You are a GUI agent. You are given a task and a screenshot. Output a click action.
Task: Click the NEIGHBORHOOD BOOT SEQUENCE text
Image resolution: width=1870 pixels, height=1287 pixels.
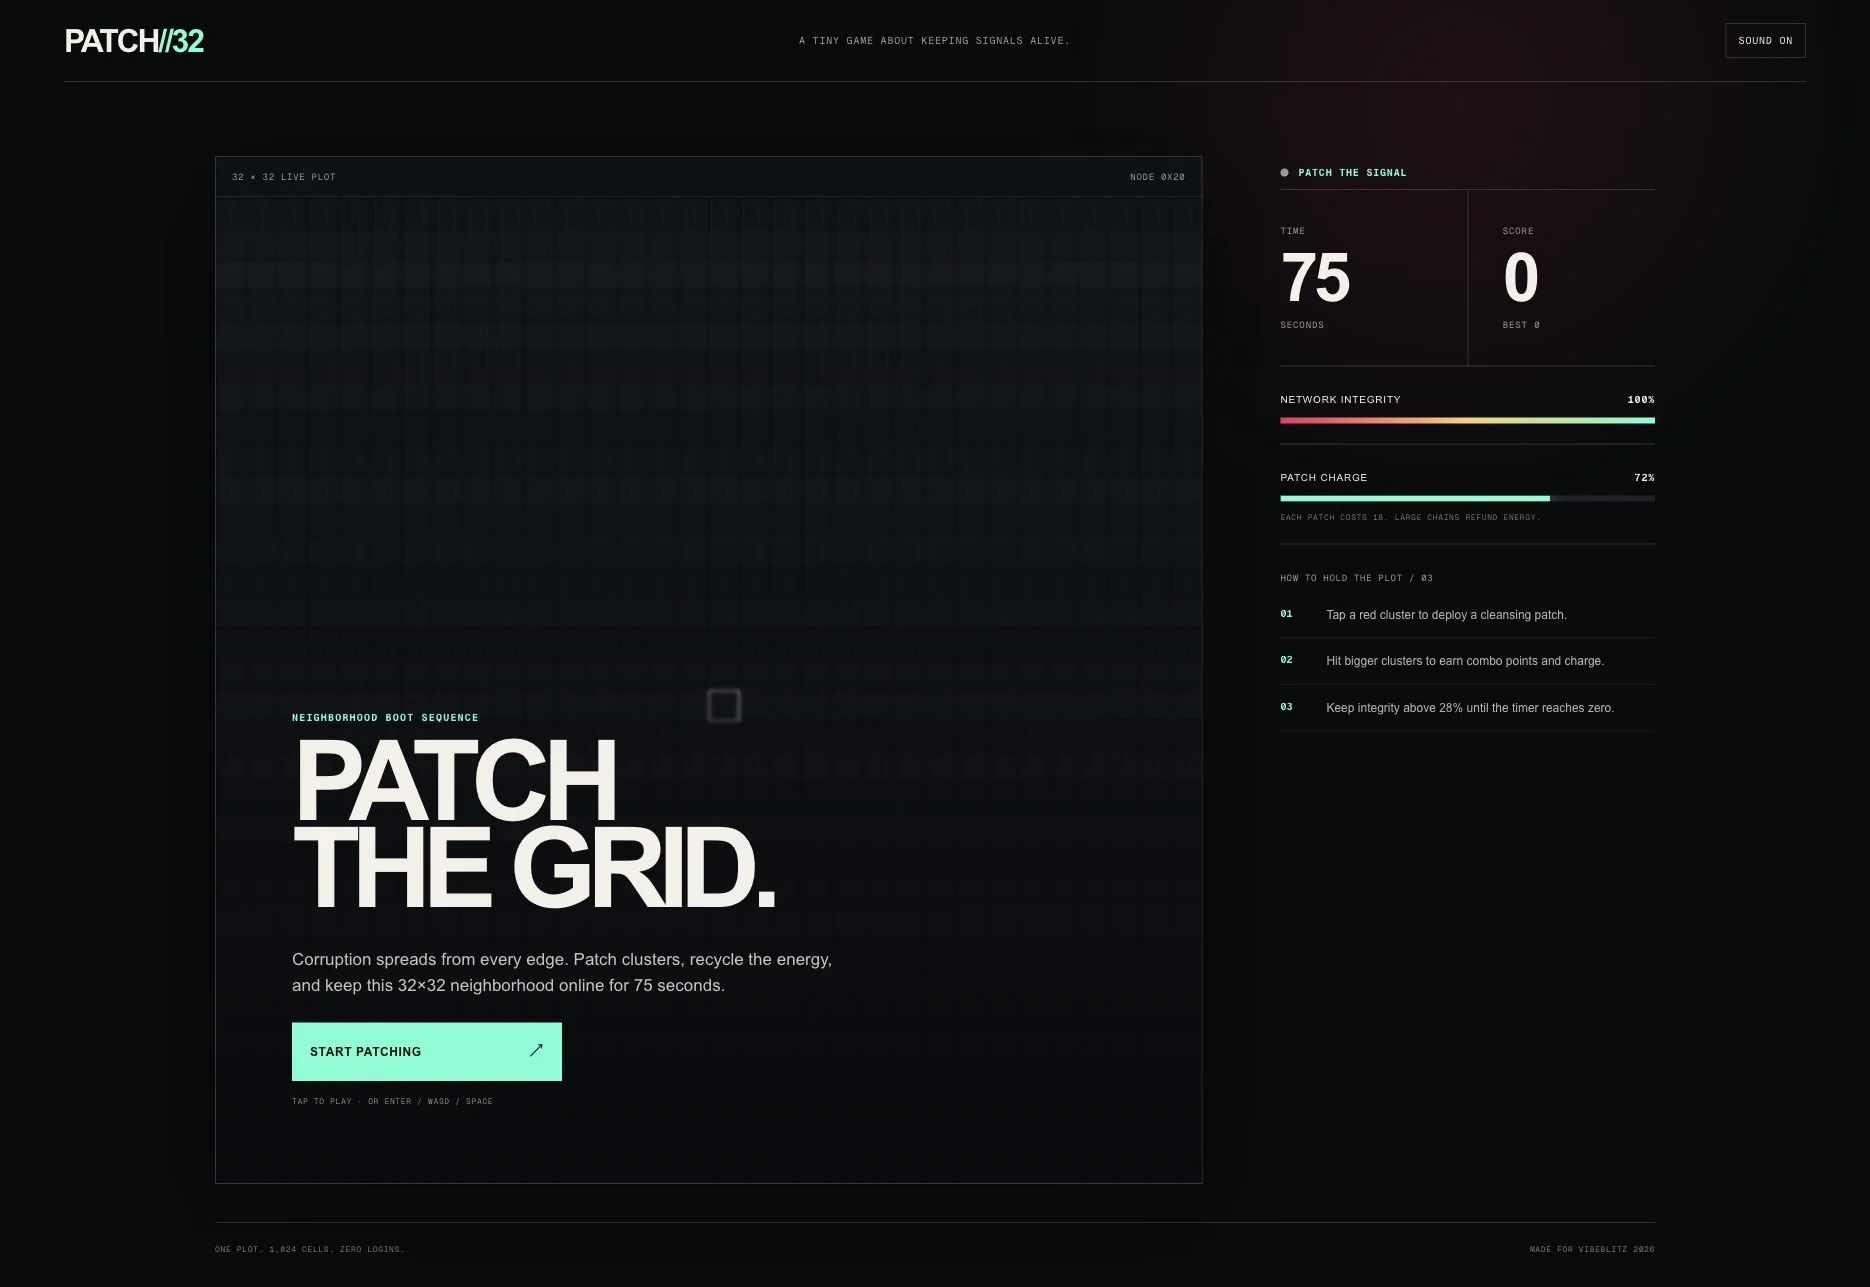[385, 718]
